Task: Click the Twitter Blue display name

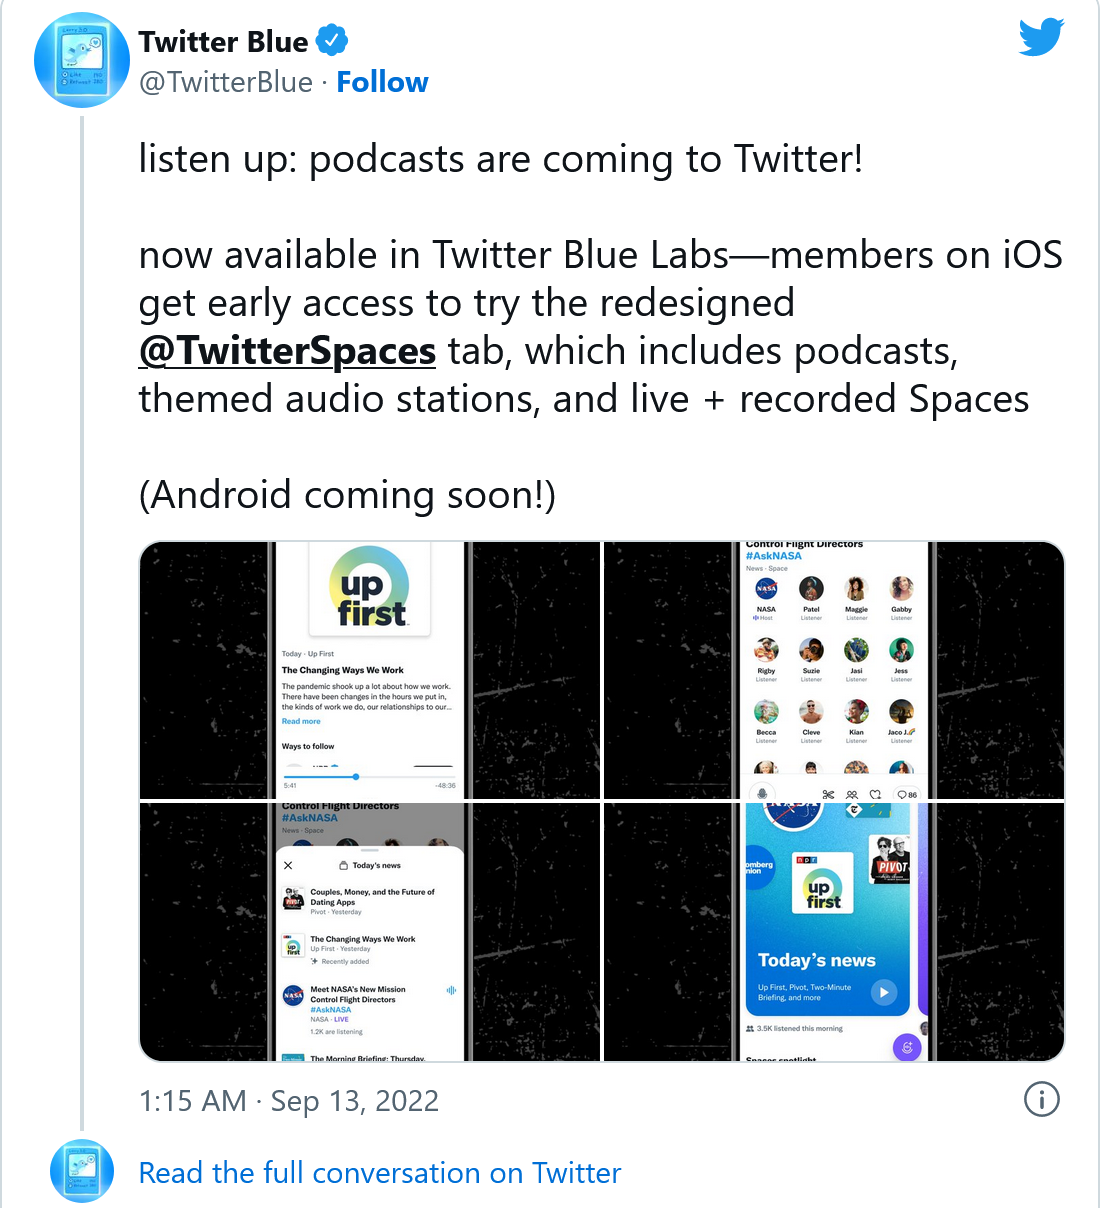Action: click(224, 41)
